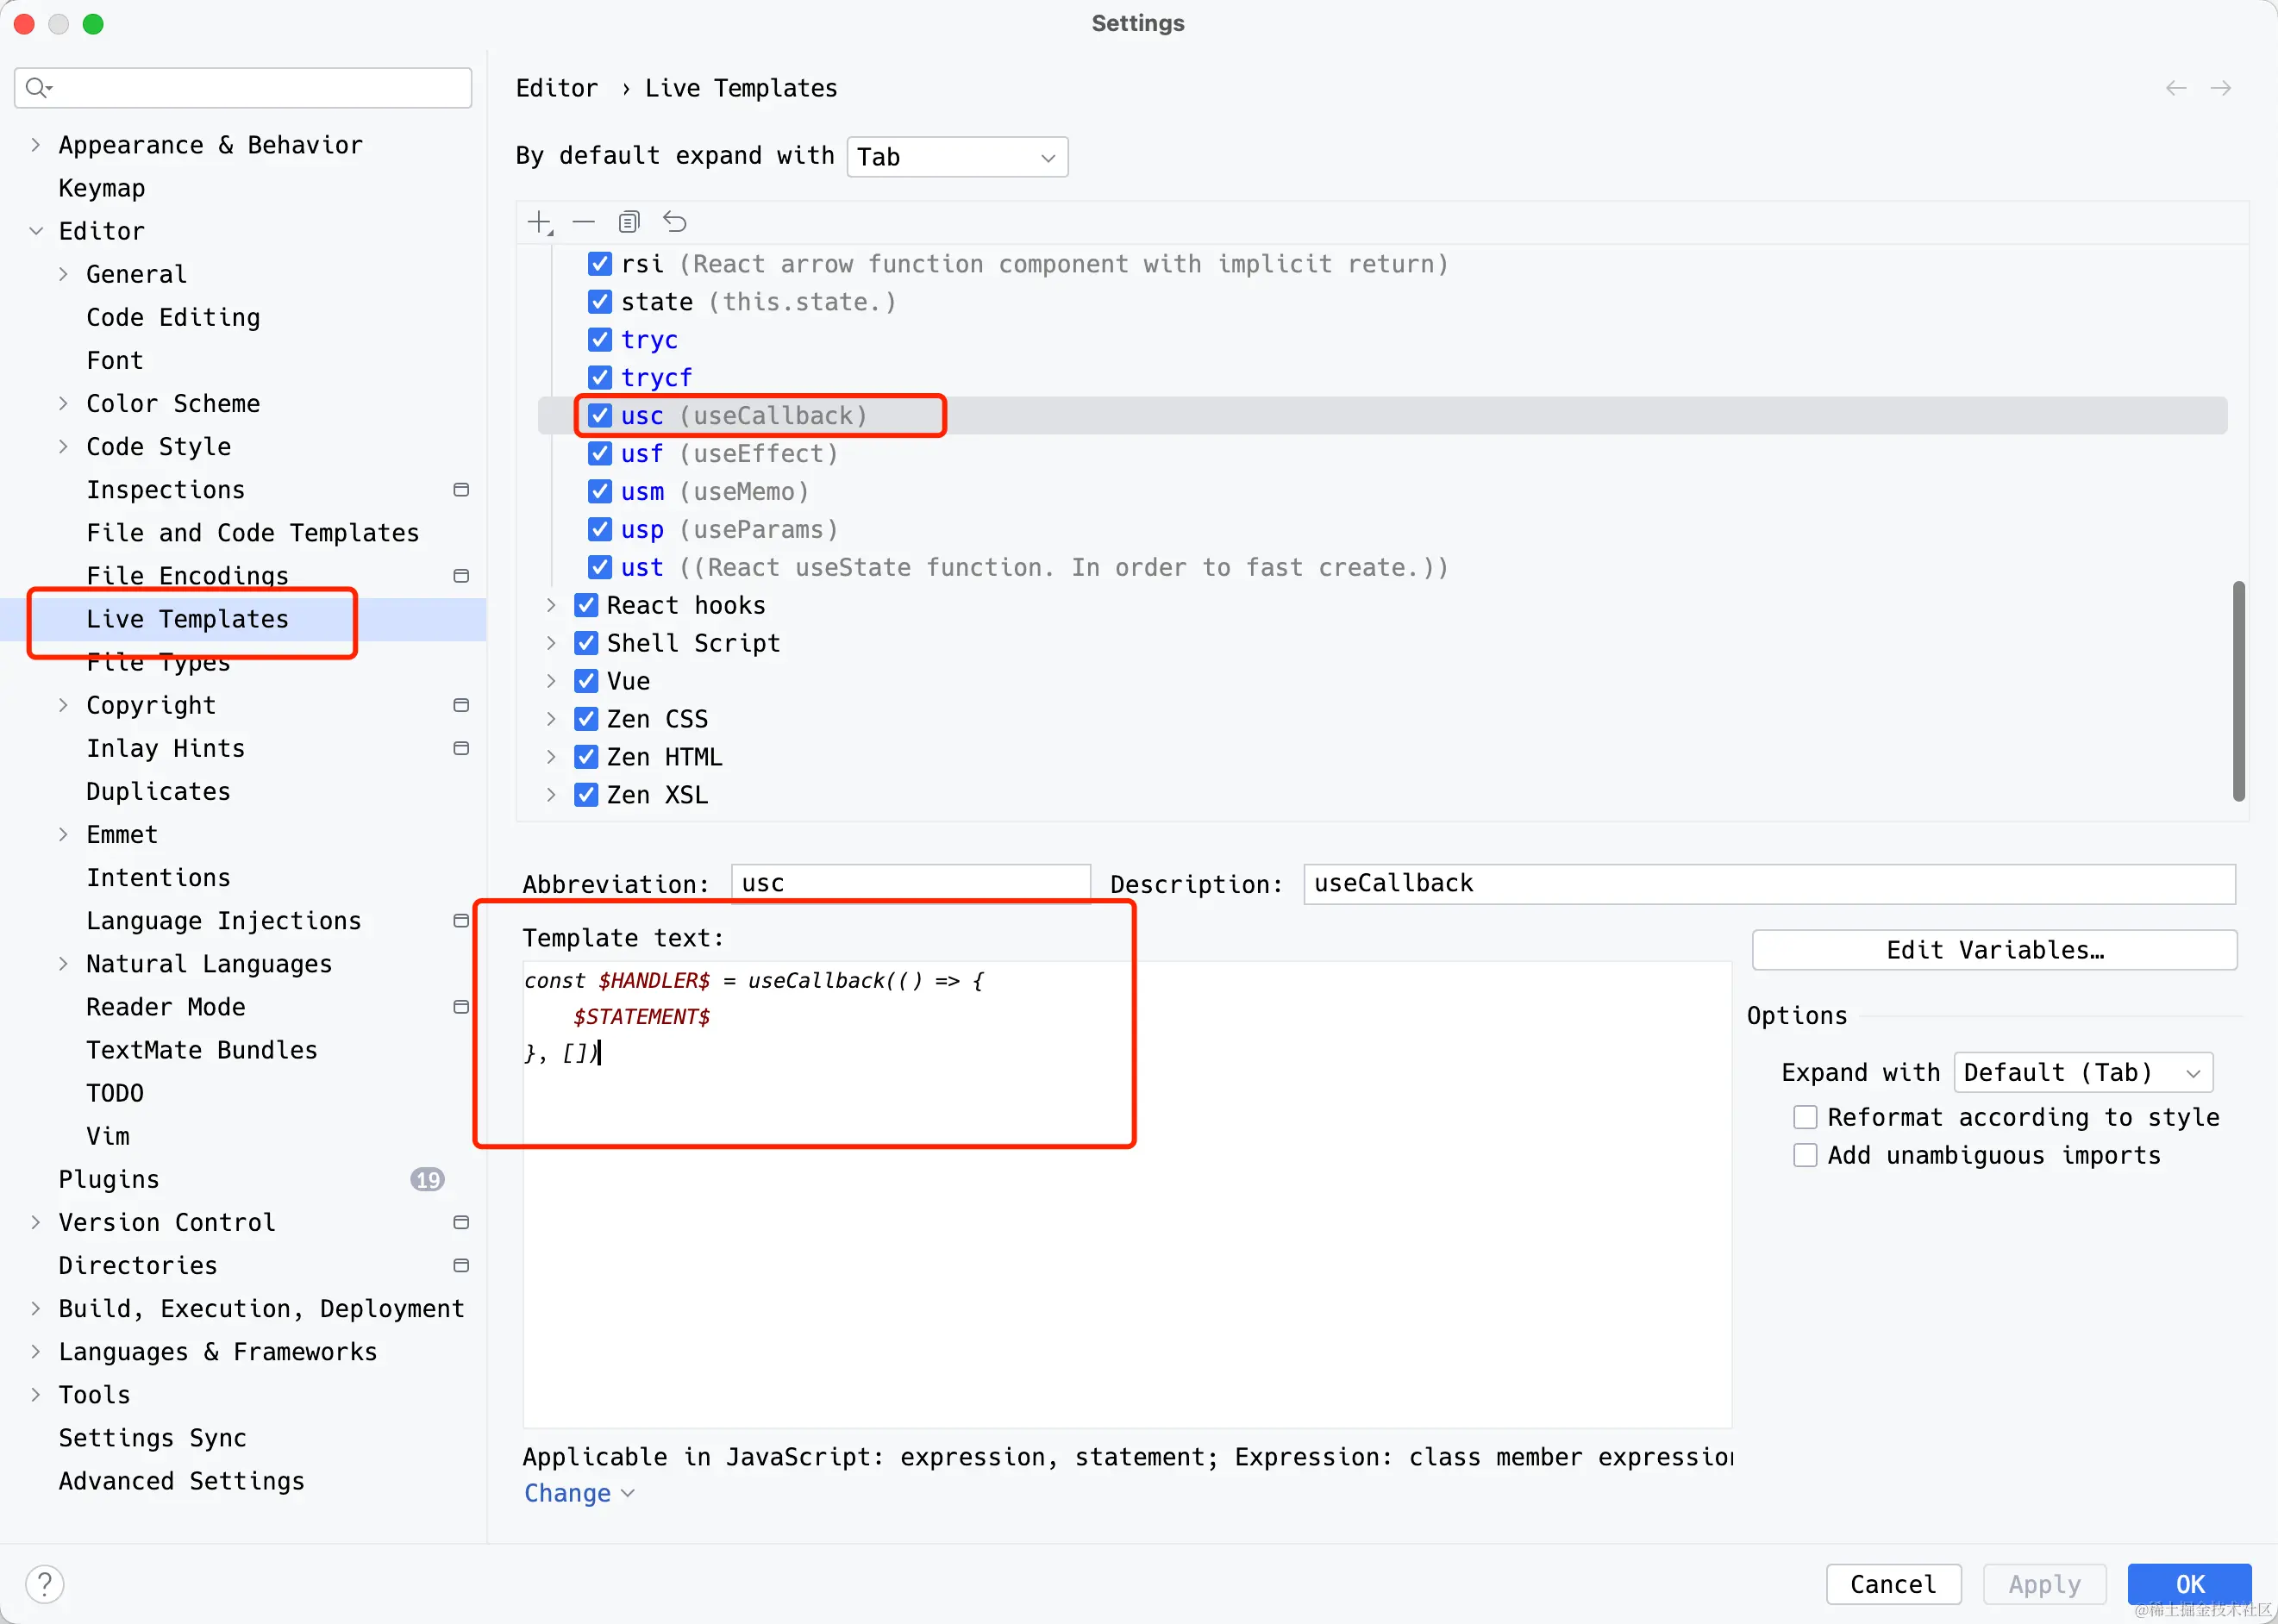Open the Expand with Default (Tab) dropdown
Image resolution: width=2278 pixels, height=1624 pixels.
pos(2082,1072)
